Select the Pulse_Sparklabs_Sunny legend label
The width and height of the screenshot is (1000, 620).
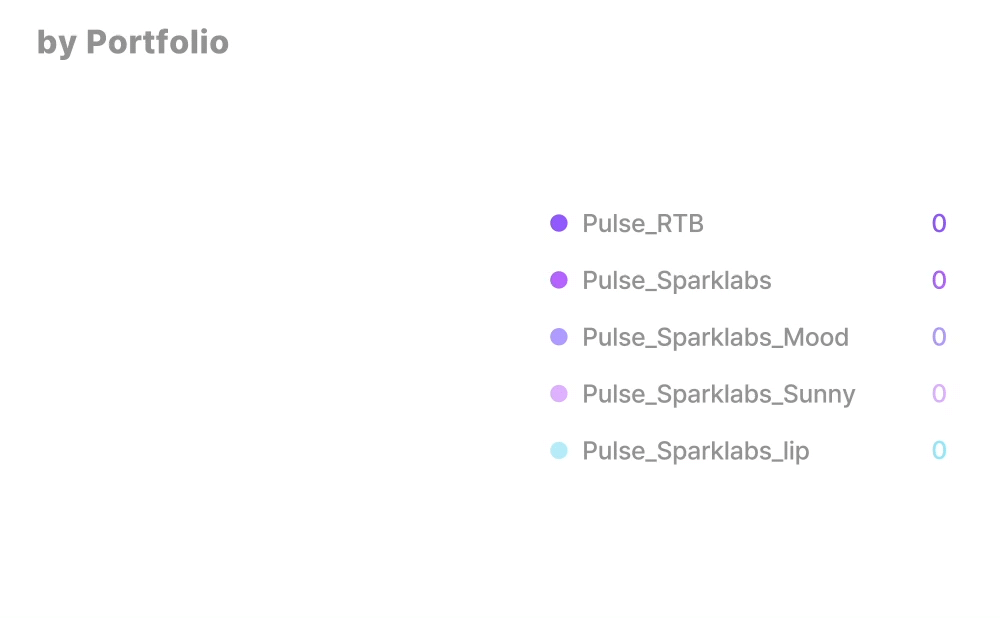[x=719, y=394]
